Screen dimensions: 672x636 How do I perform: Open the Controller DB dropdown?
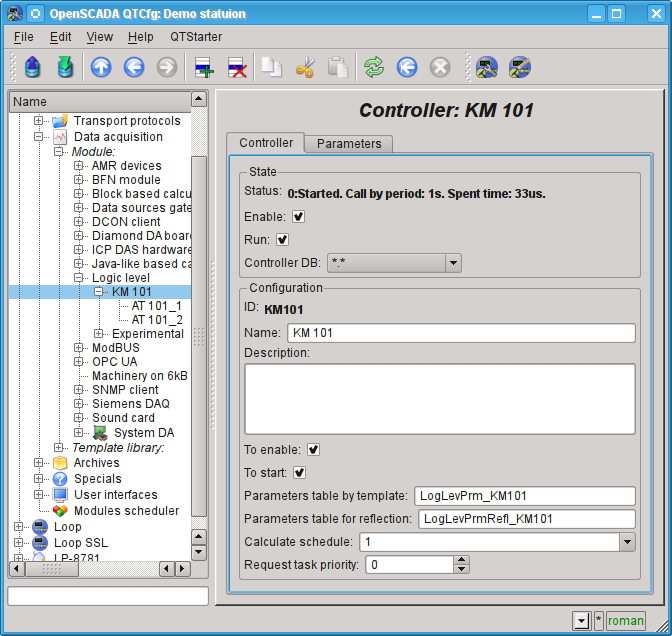pyautogui.click(x=452, y=263)
